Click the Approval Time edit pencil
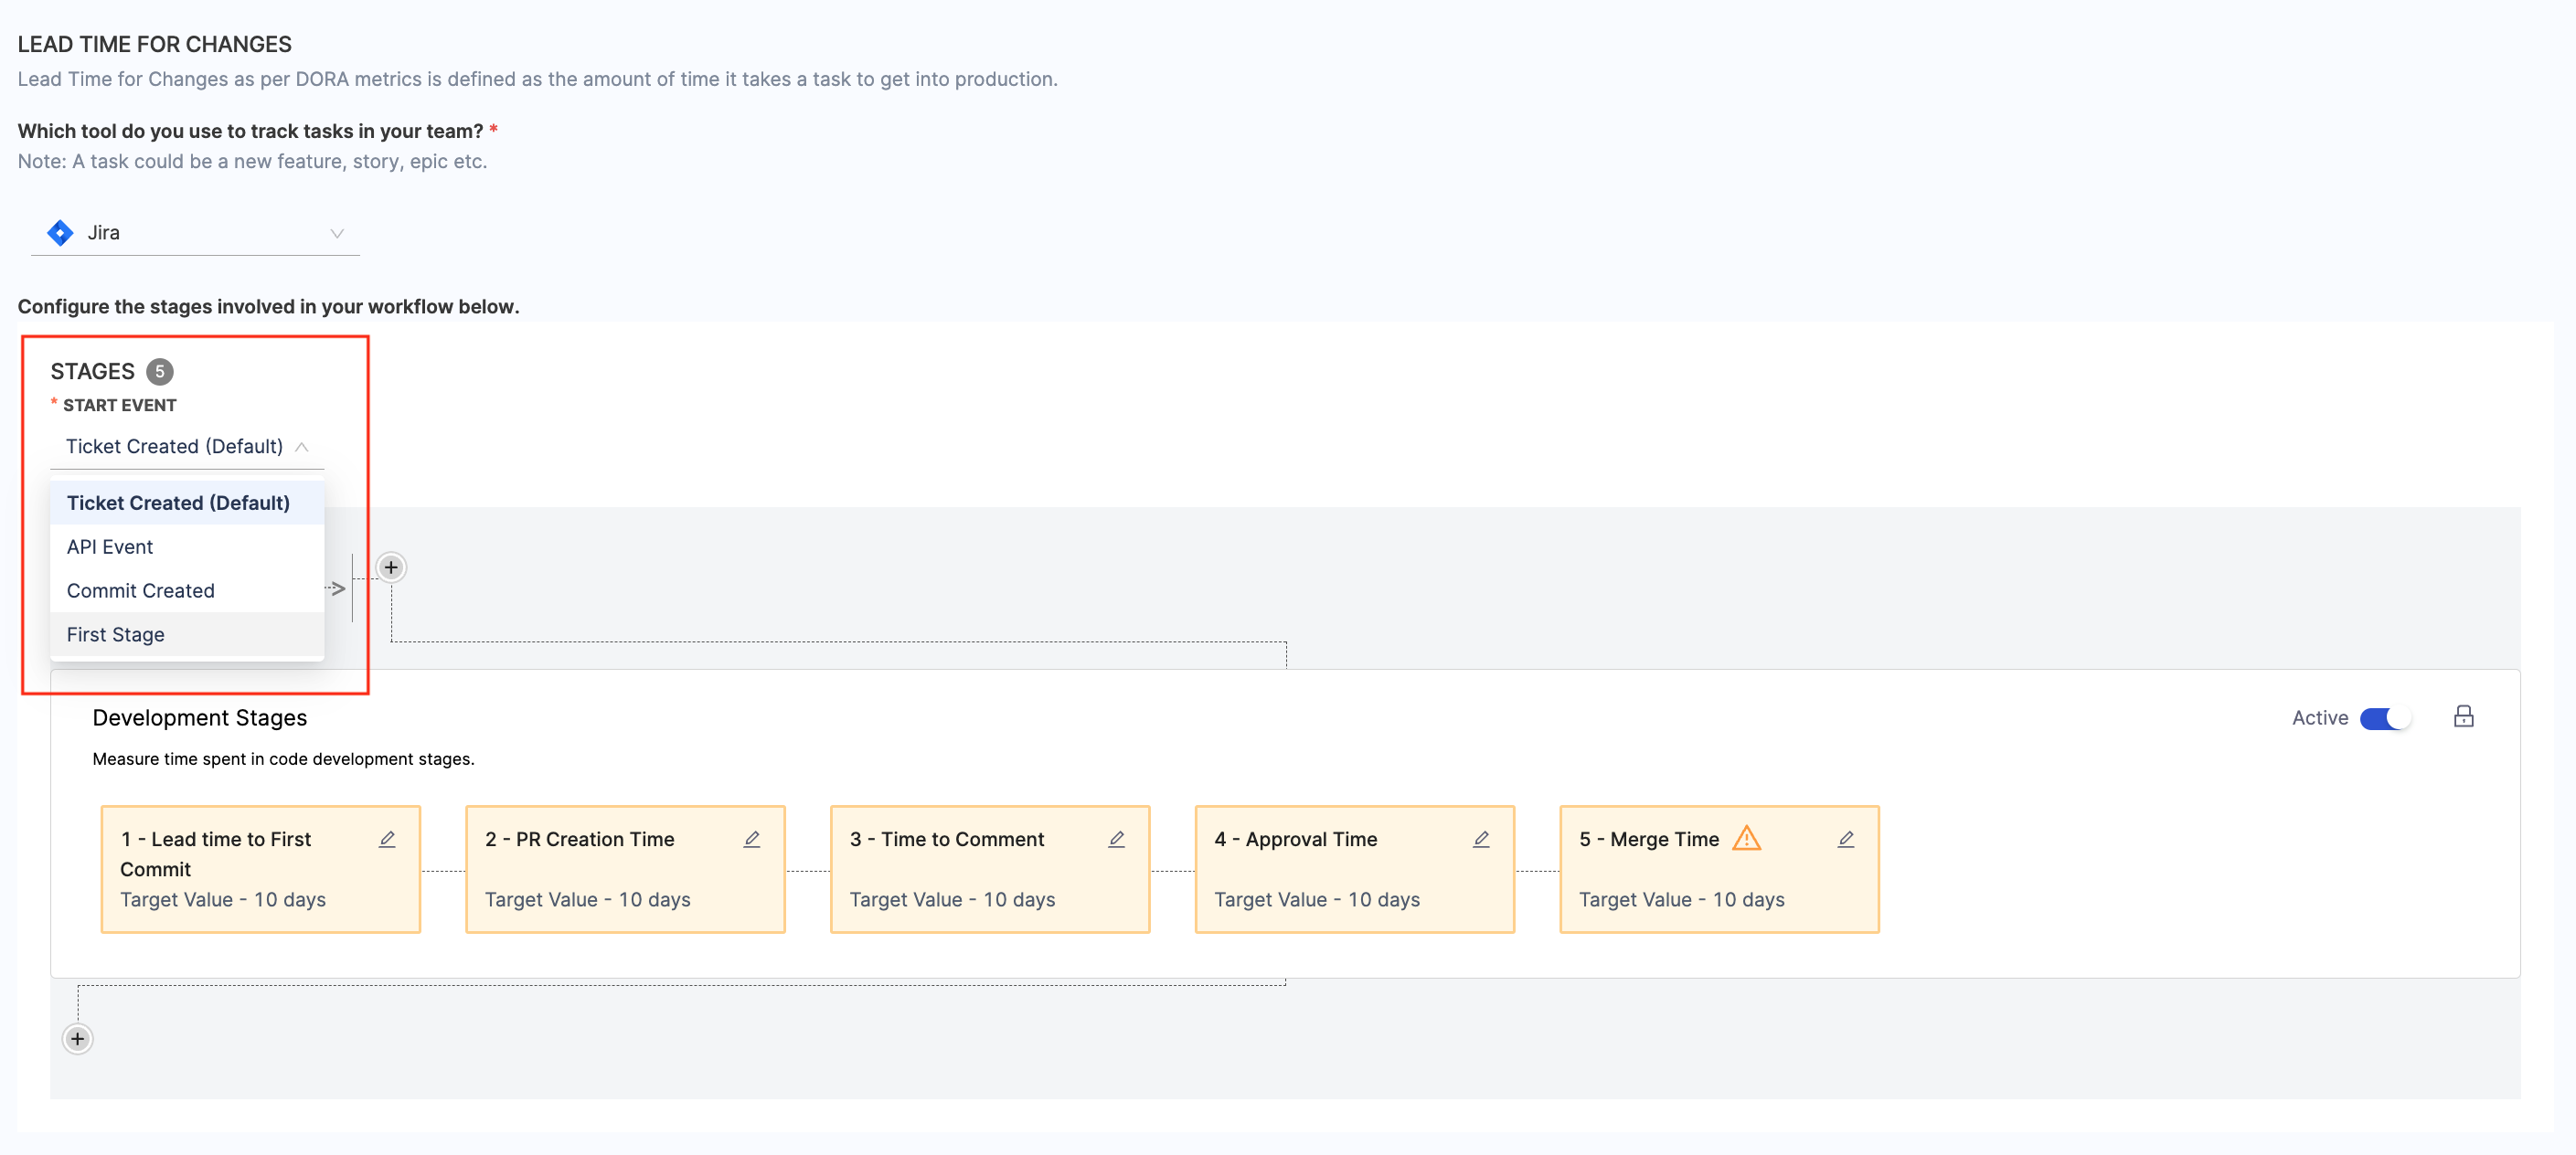This screenshot has width=2576, height=1155. tap(1481, 839)
